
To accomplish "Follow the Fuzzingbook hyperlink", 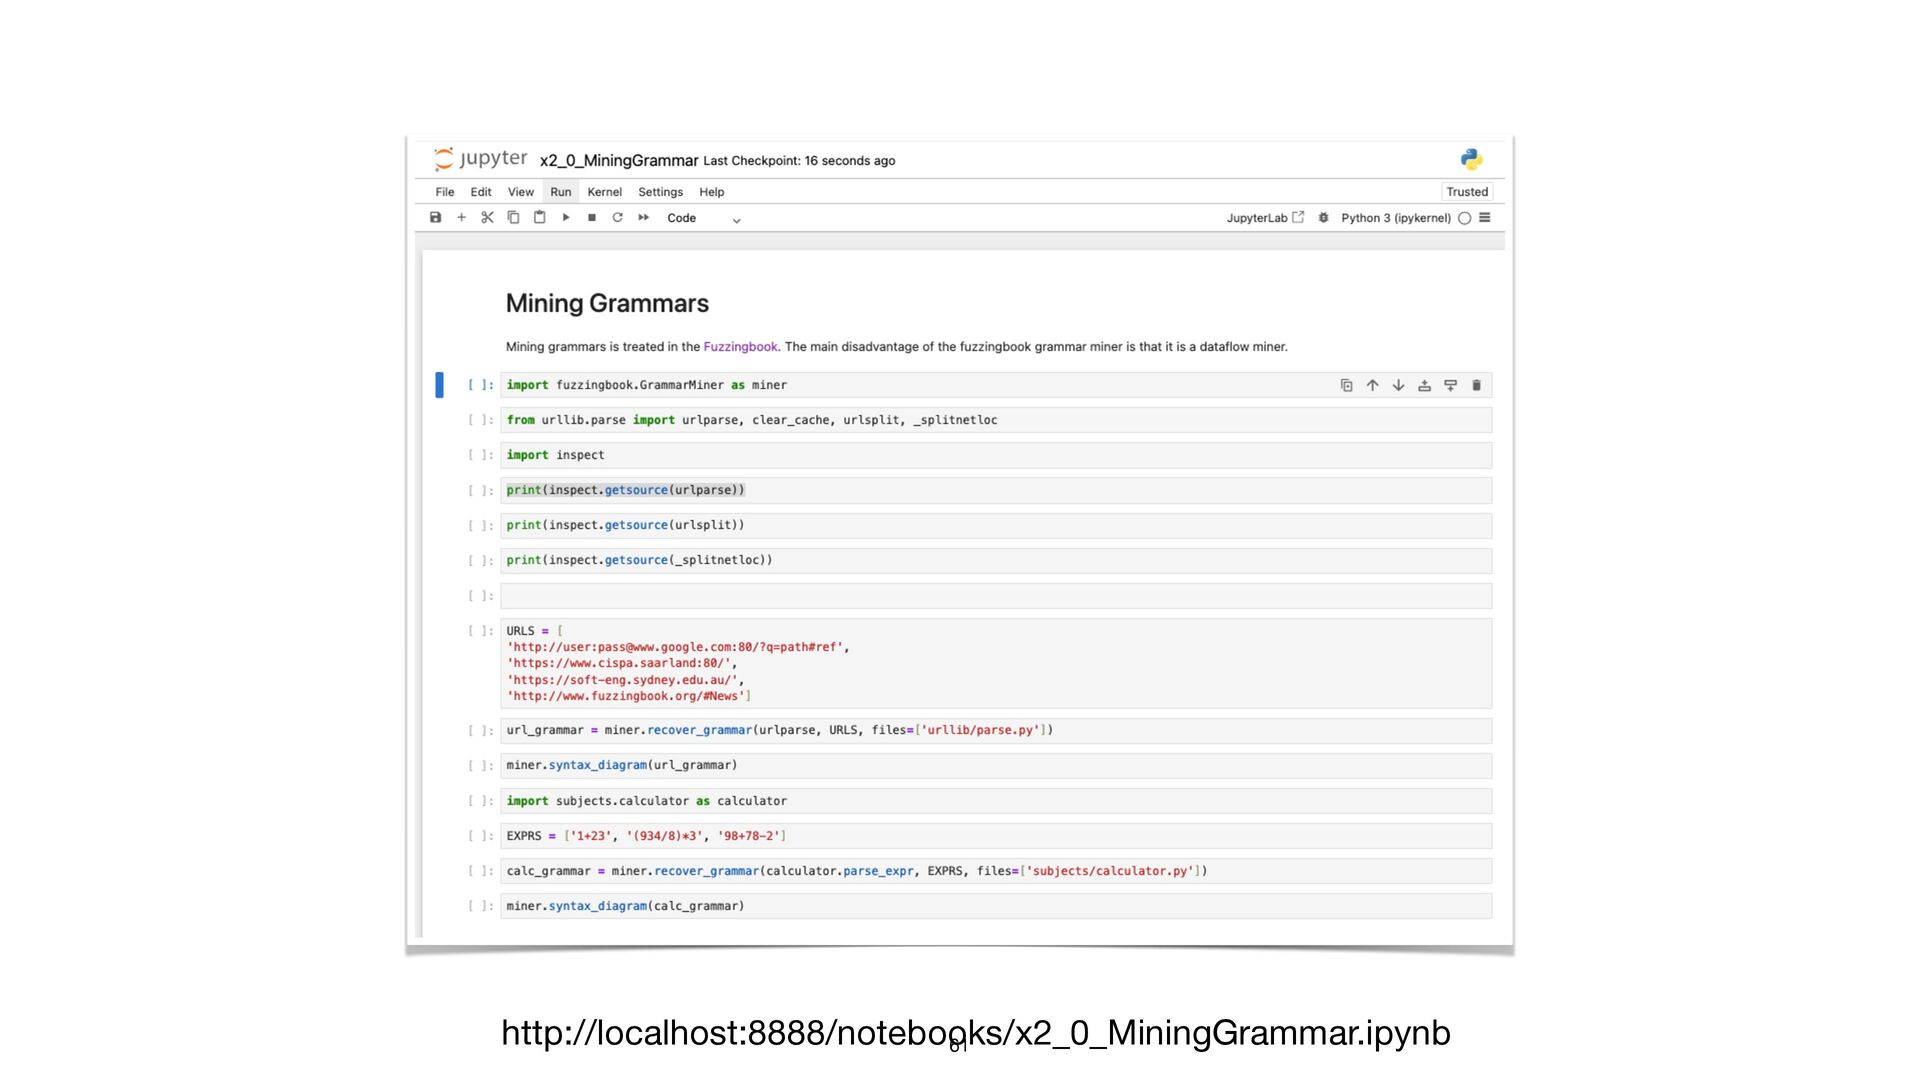I will click(x=740, y=347).
